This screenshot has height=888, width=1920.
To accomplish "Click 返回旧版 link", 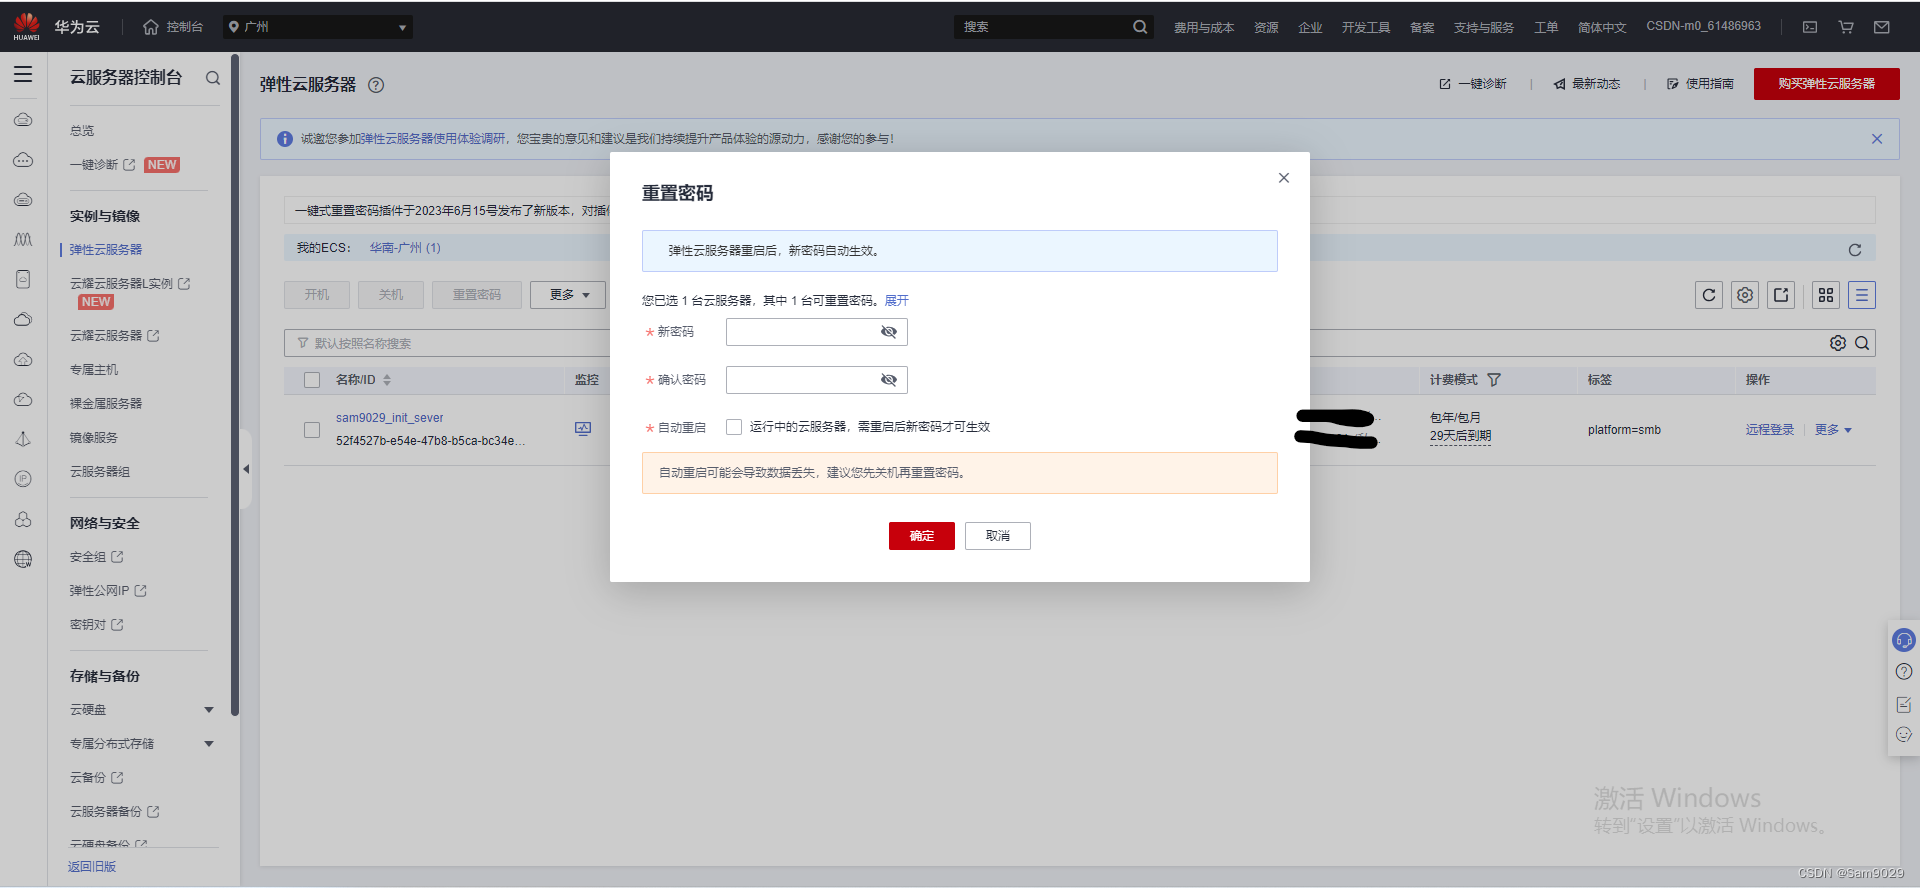I will click(x=92, y=867).
